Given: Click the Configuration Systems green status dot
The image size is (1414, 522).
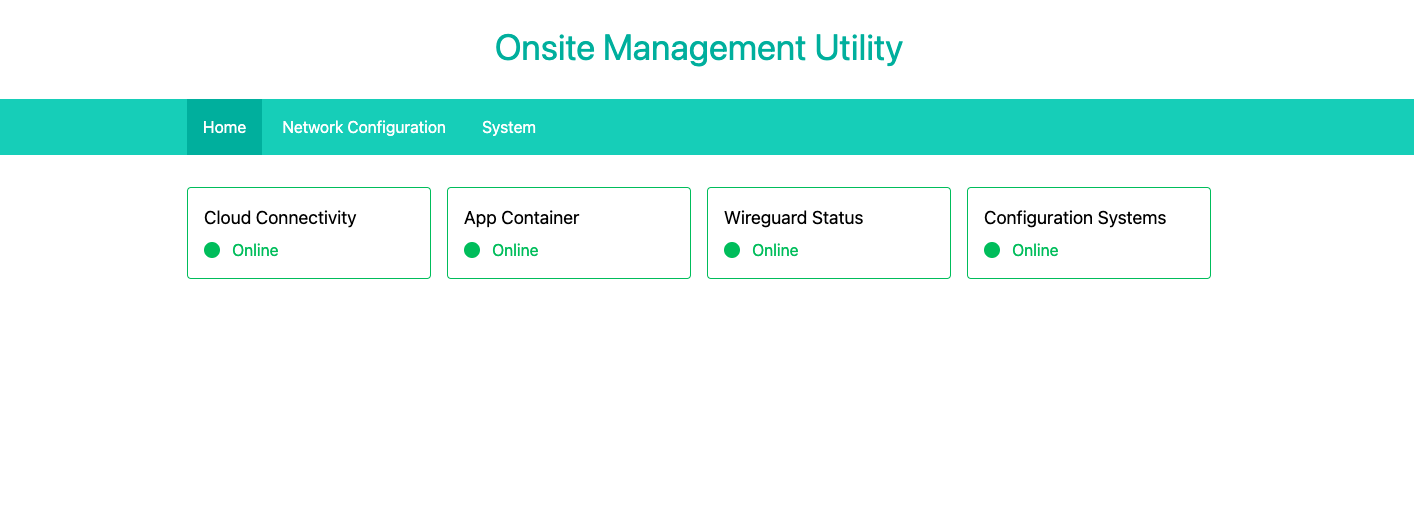Looking at the screenshot, I should [x=992, y=250].
